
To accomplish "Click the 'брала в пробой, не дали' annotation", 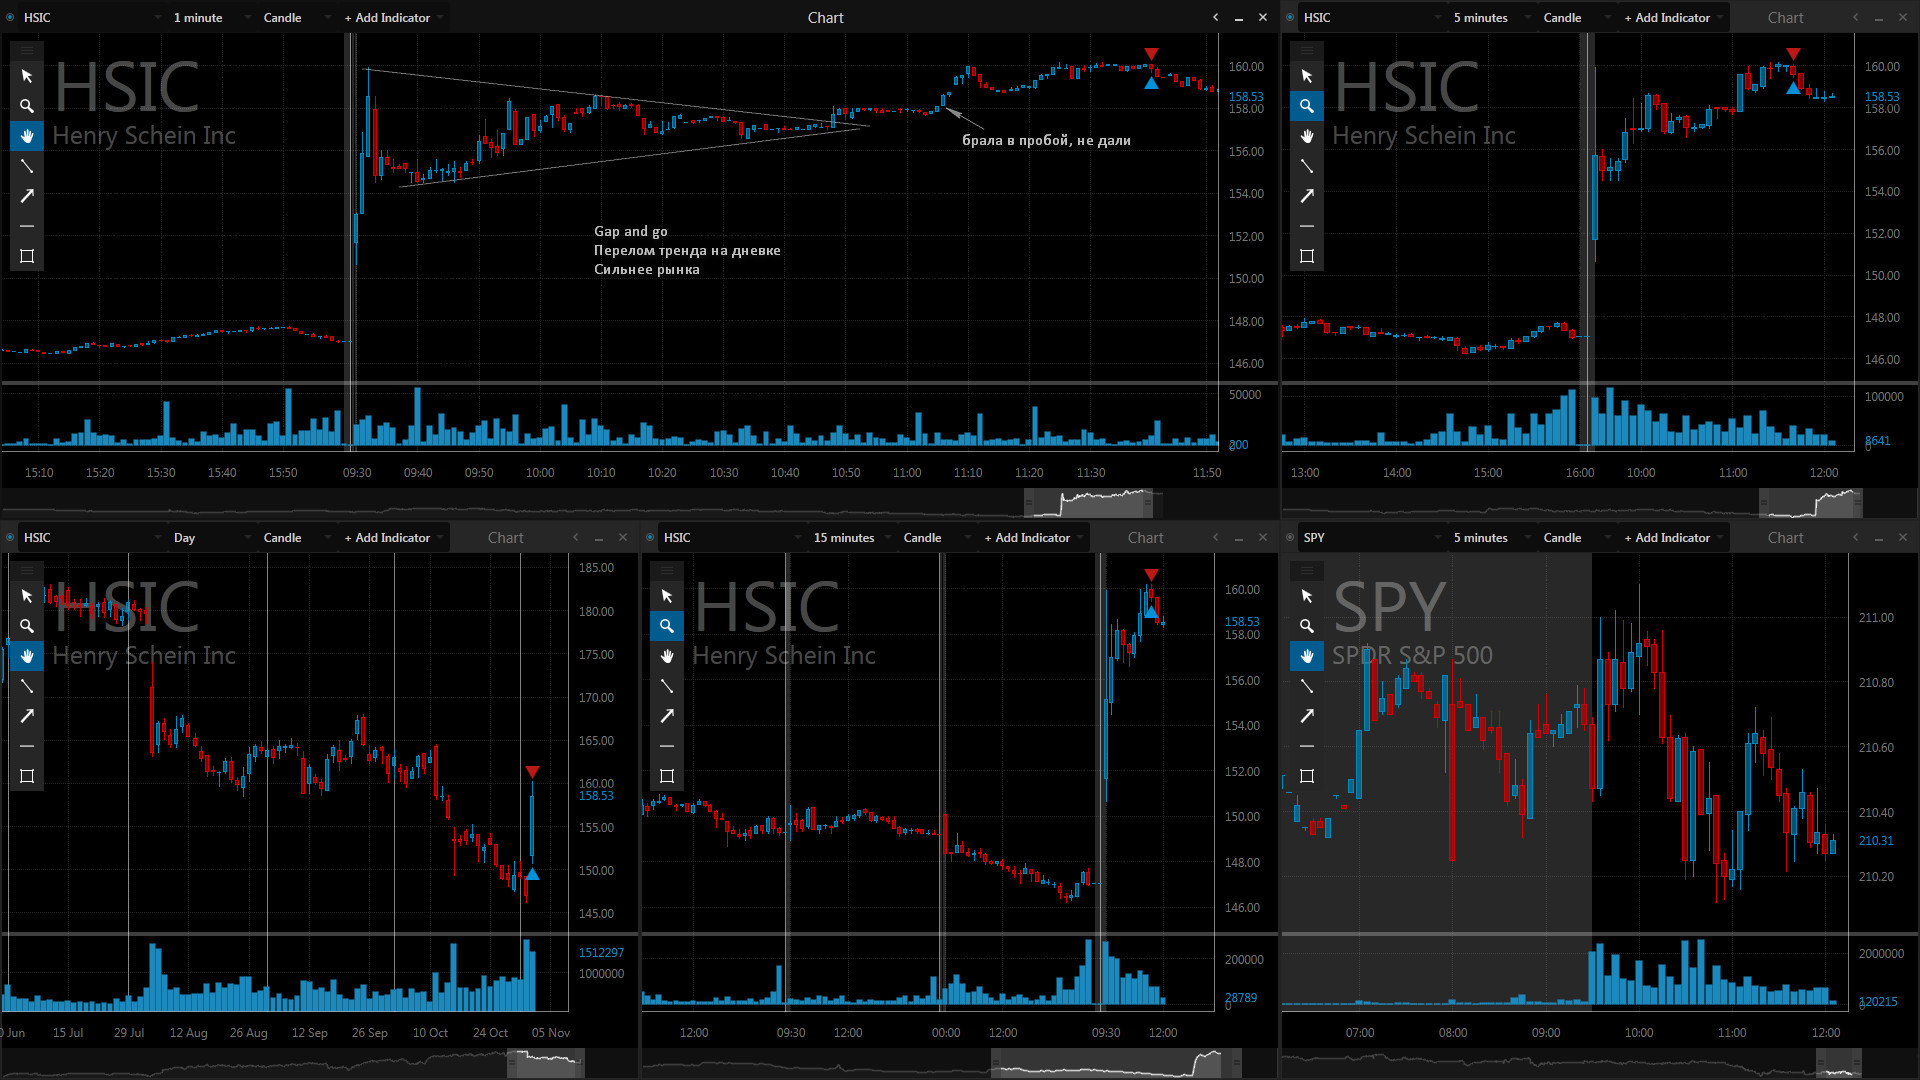I will tap(1046, 141).
